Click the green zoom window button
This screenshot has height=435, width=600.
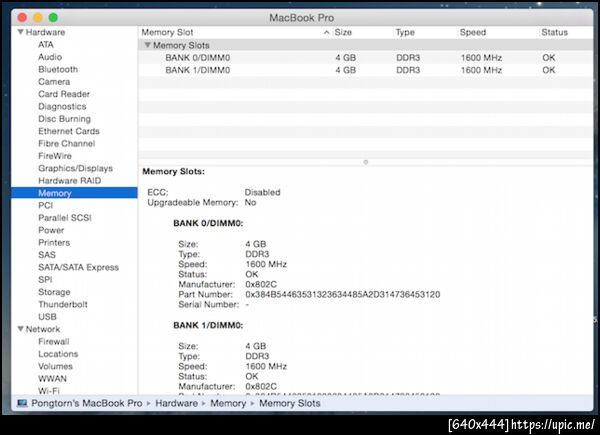coord(53,18)
